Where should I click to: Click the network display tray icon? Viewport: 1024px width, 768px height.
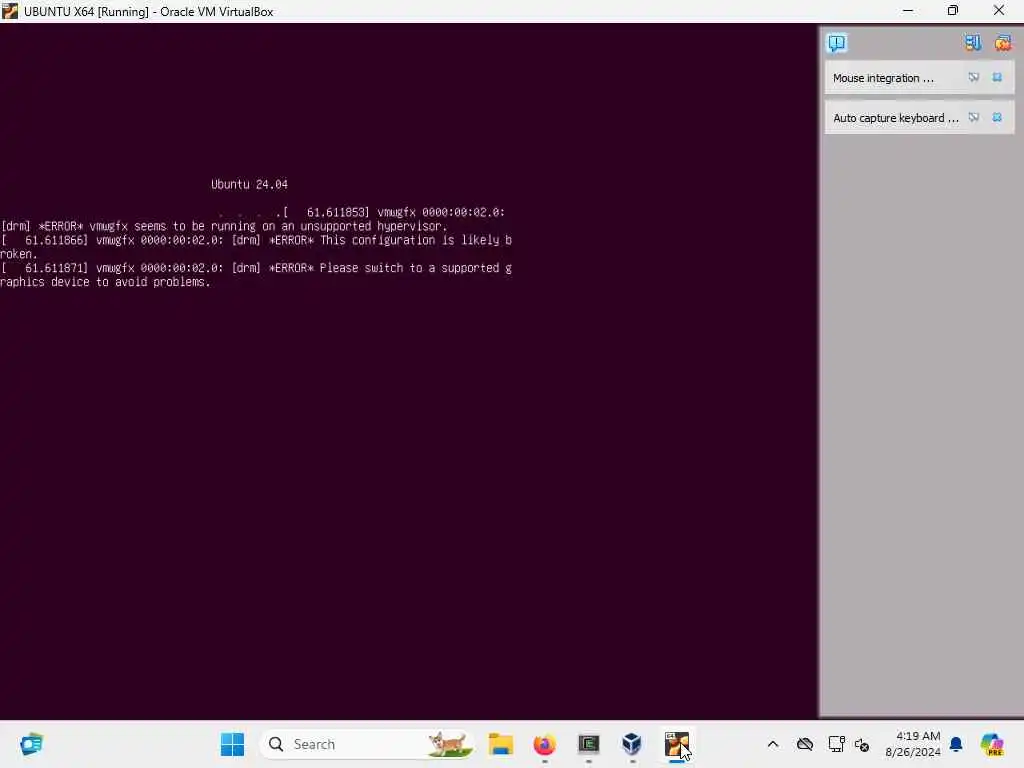coord(836,744)
